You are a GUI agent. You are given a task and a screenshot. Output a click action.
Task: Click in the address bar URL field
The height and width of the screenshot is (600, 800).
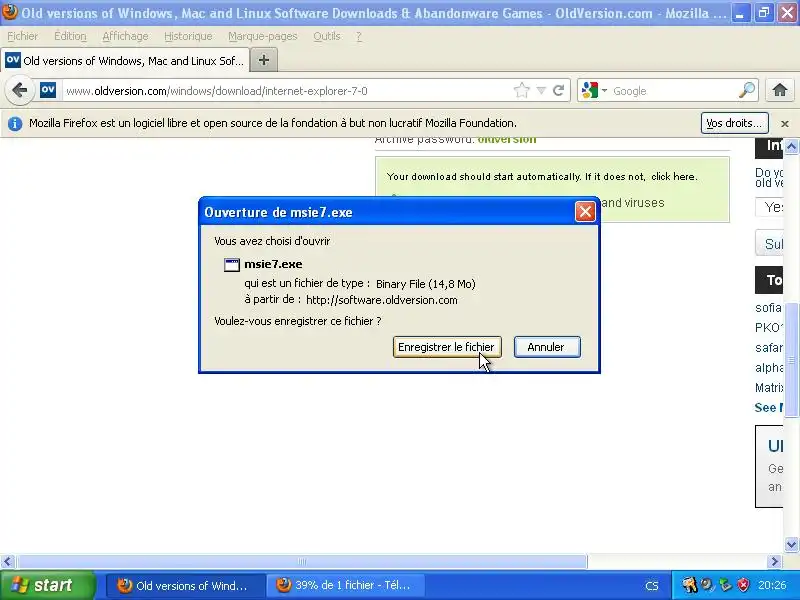pyautogui.click(x=288, y=91)
